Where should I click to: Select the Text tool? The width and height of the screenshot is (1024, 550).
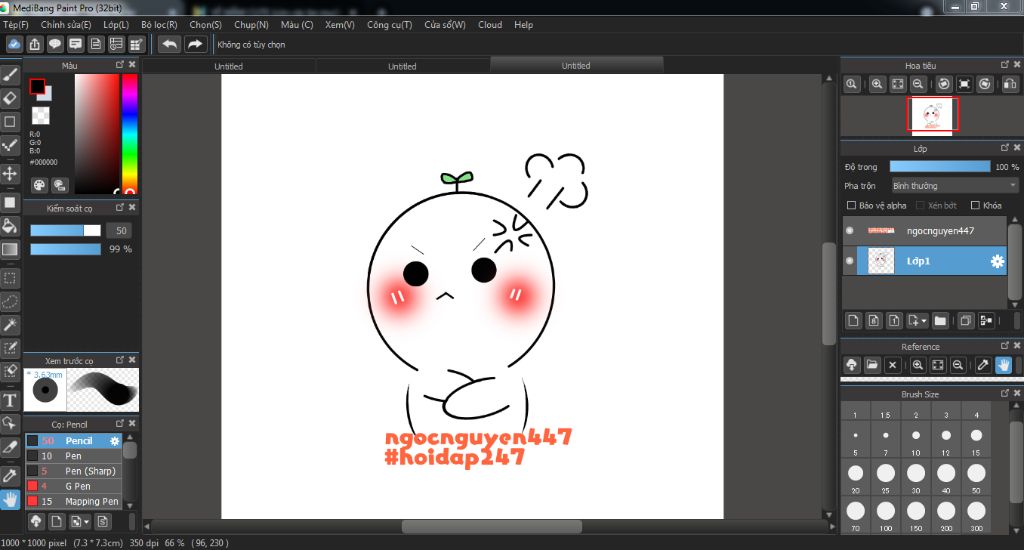[10, 400]
